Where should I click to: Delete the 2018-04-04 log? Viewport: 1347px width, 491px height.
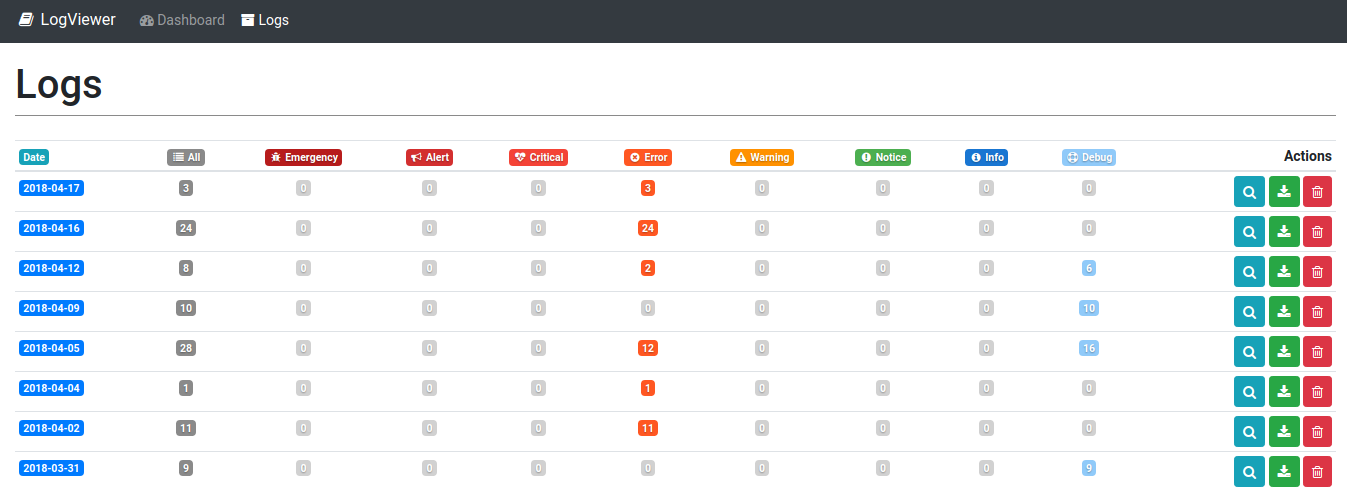coord(1318,392)
